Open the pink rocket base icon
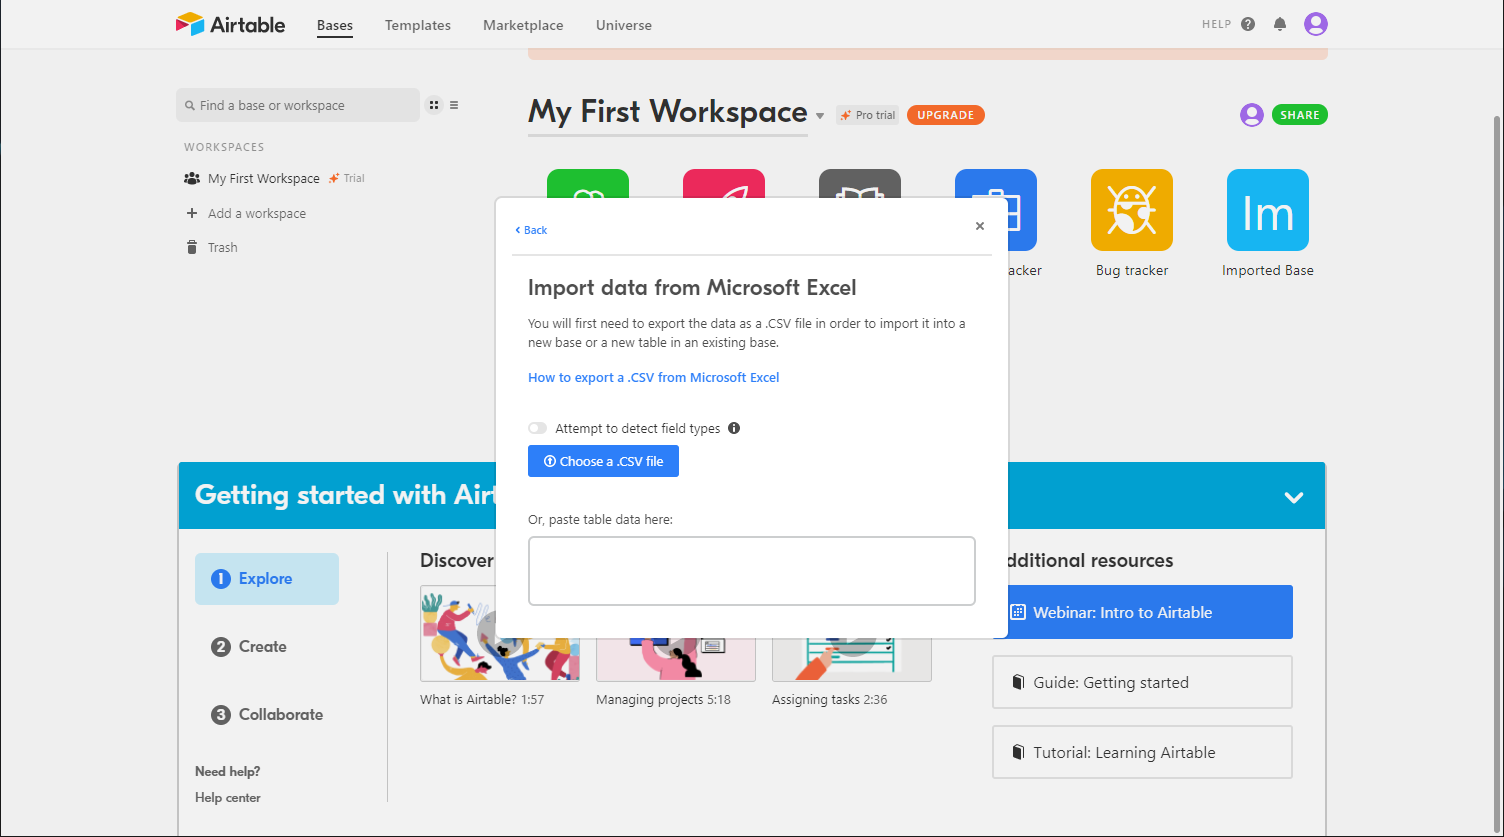Image resolution: width=1504 pixels, height=837 pixels. (724, 183)
